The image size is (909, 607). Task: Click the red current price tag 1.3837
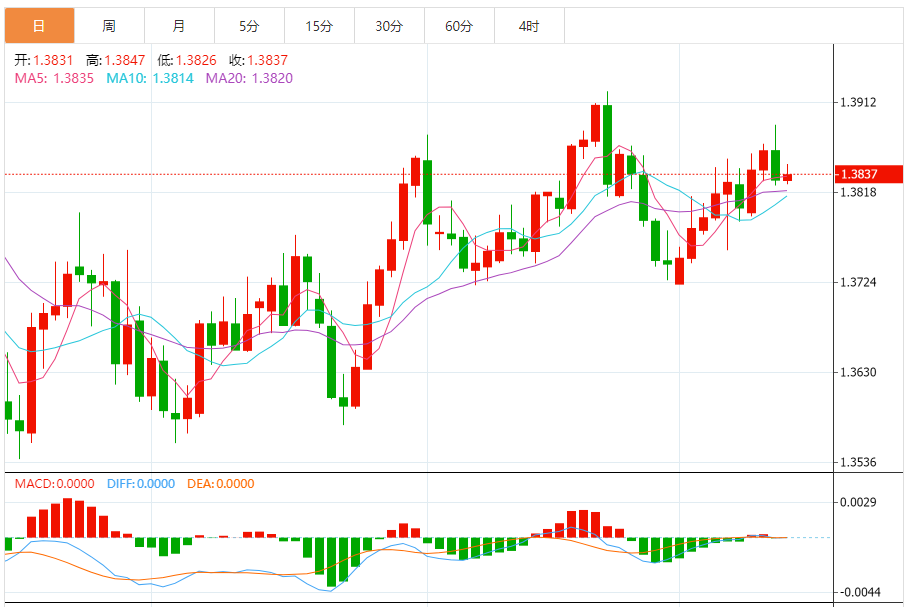pyautogui.click(x=869, y=174)
